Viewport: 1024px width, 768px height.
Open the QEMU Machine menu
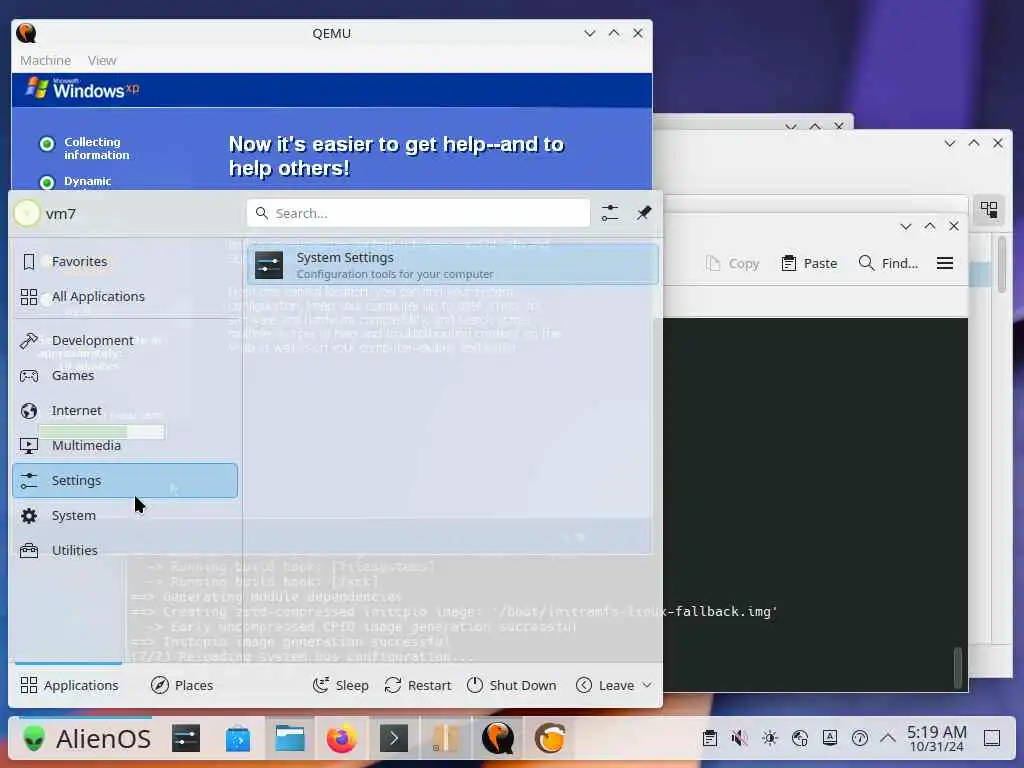pos(45,60)
